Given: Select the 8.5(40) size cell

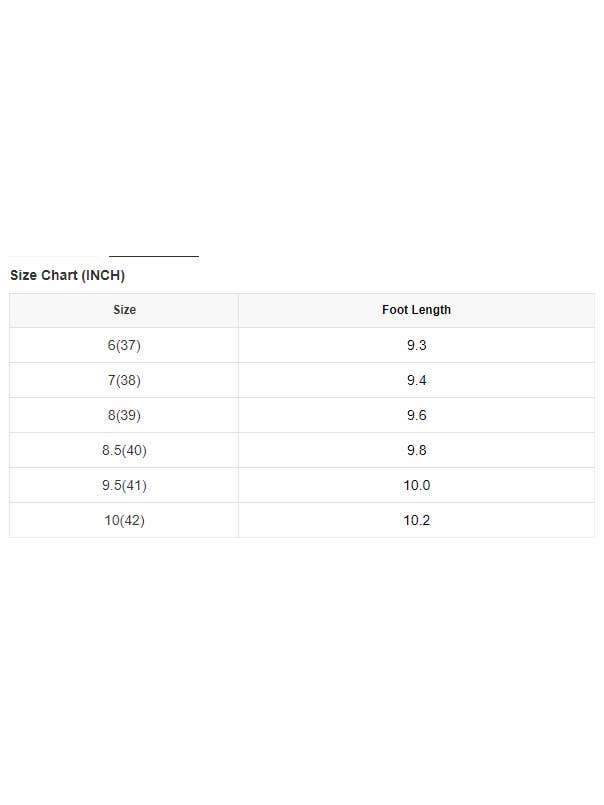Looking at the screenshot, I should 124,450.
